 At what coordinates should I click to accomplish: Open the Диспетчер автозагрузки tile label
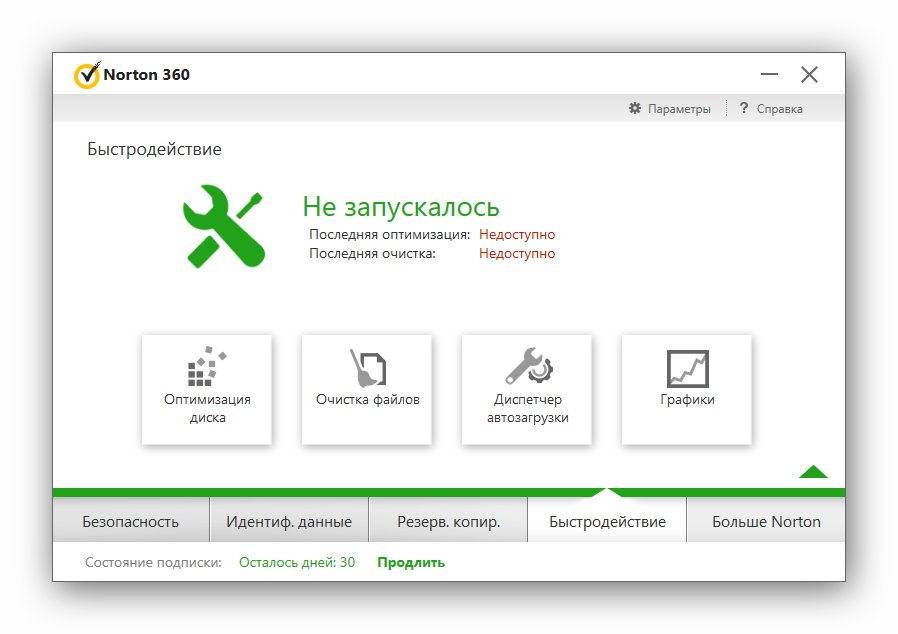(x=527, y=408)
